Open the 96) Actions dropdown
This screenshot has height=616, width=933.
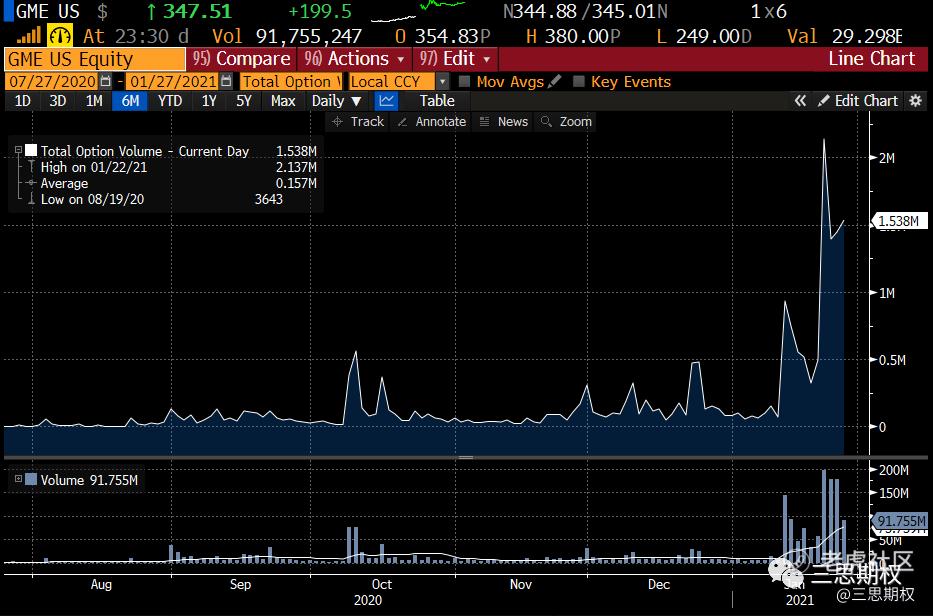[355, 59]
